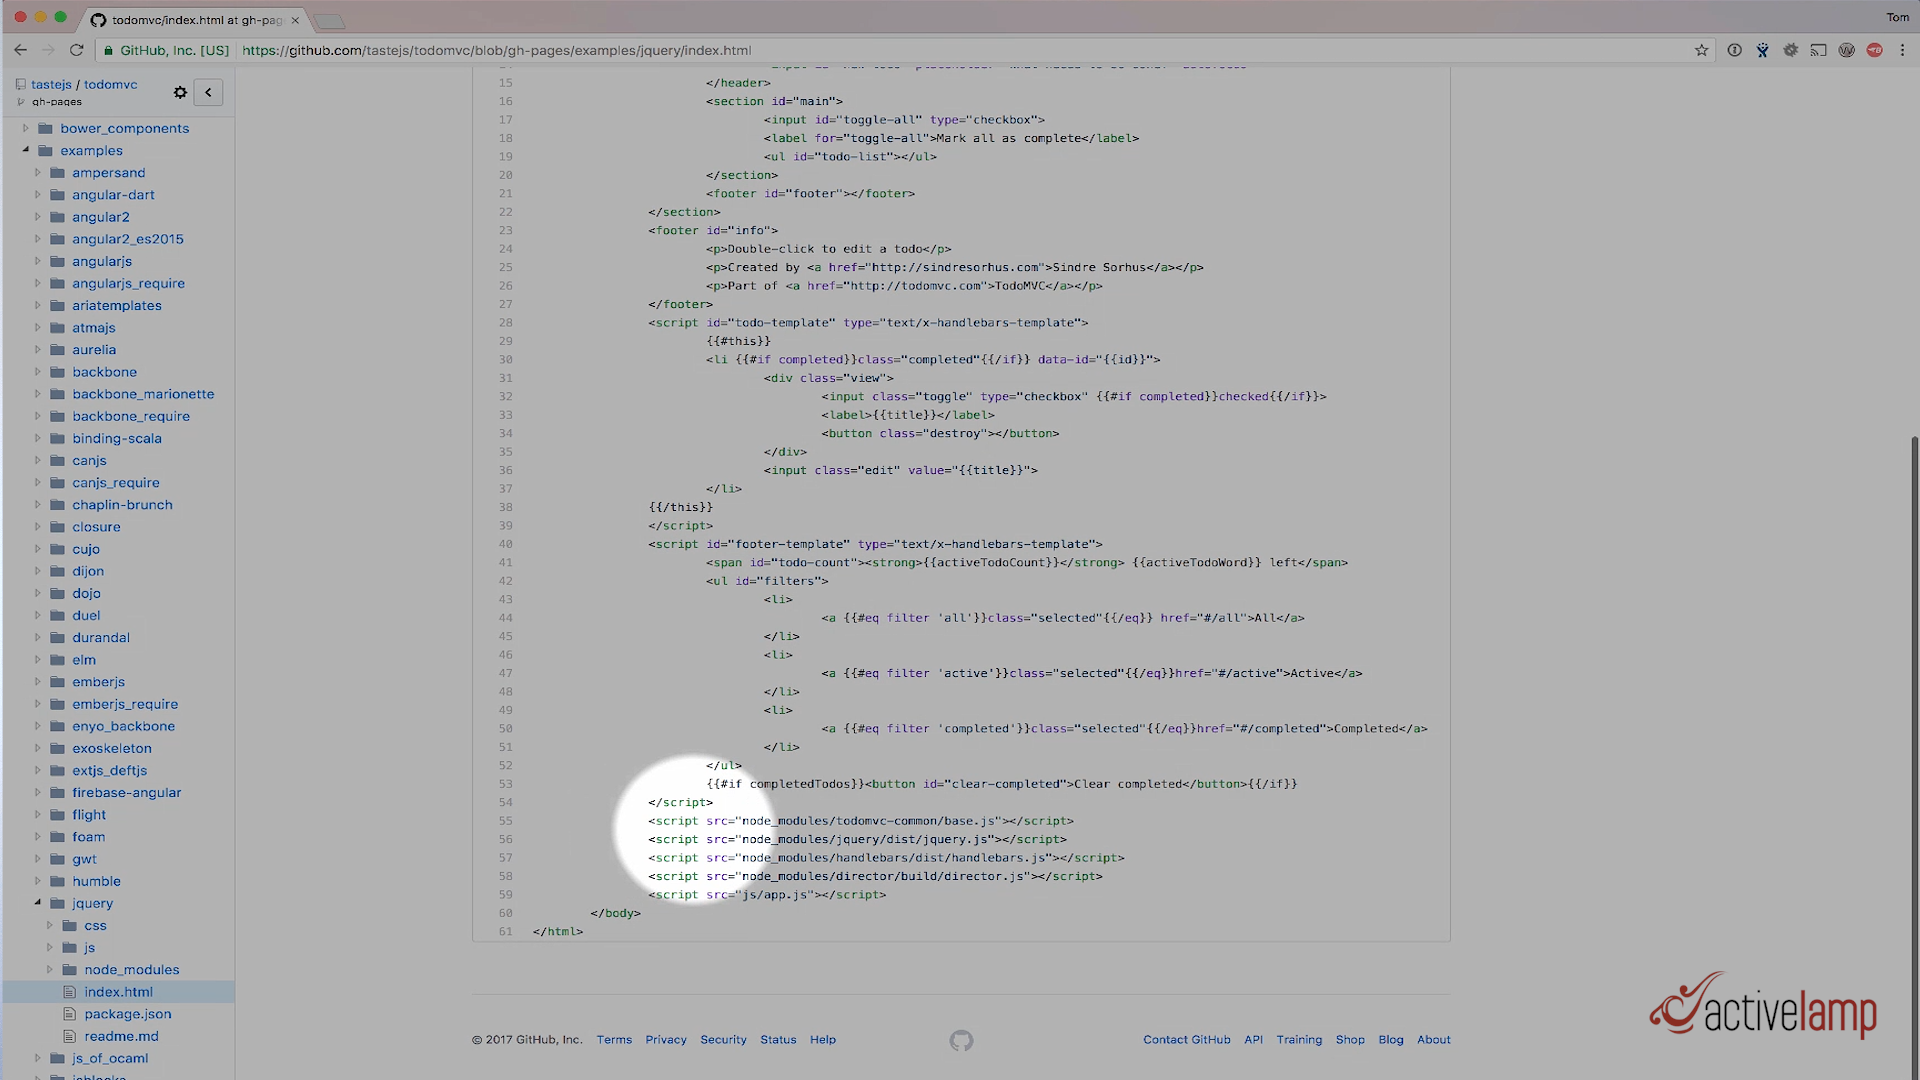
Task: Expand the bower_components folder arrow
Action: (26, 128)
